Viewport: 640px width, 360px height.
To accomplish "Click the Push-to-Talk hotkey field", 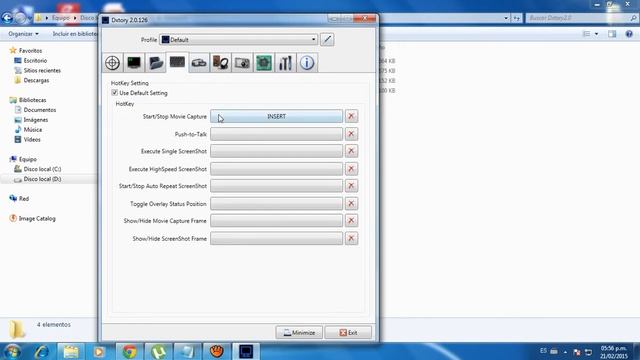I will pyautogui.click(x=276, y=134).
